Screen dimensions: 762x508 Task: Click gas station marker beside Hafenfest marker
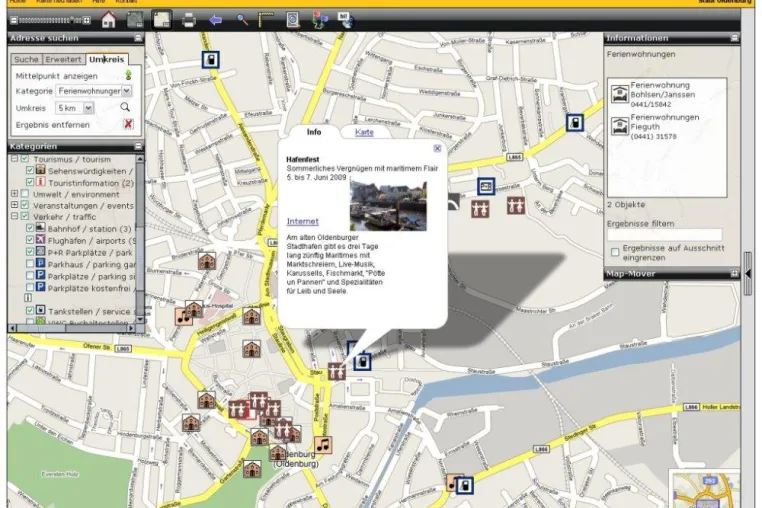pyautogui.click(x=362, y=362)
